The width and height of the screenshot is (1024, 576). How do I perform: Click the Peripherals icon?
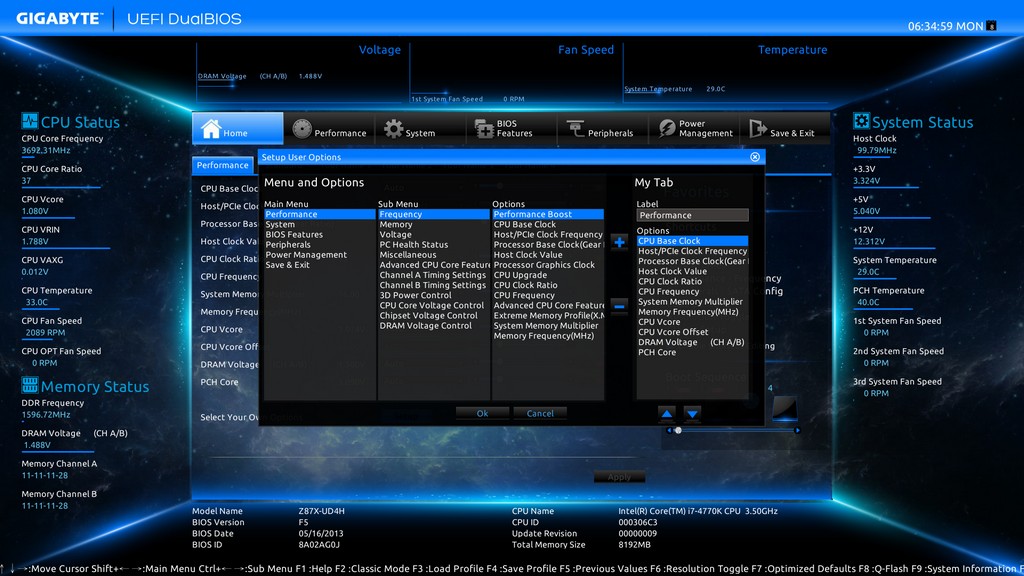575,129
